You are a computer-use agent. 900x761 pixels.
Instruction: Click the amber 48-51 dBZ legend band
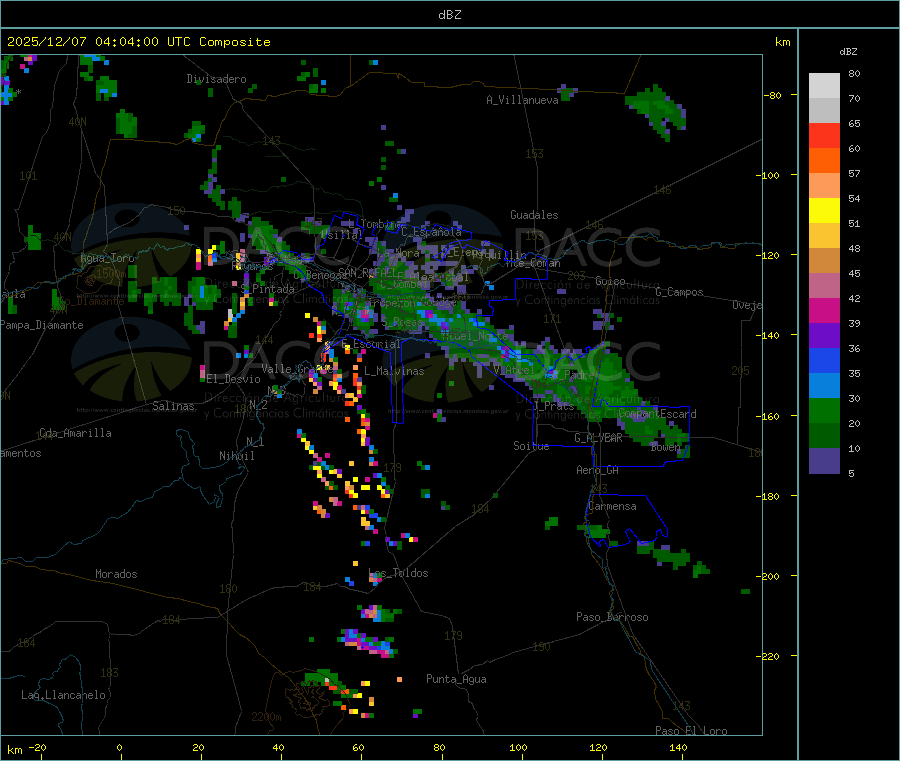coord(824,236)
